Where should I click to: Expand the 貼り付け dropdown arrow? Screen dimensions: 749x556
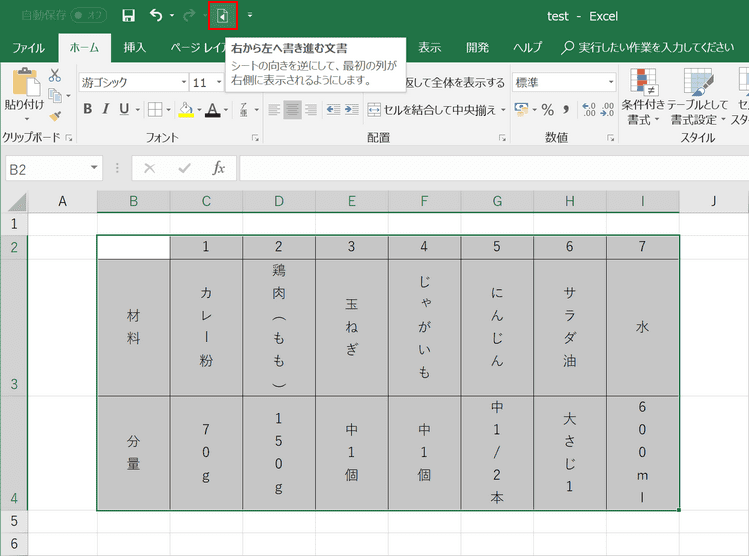point(27,118)
